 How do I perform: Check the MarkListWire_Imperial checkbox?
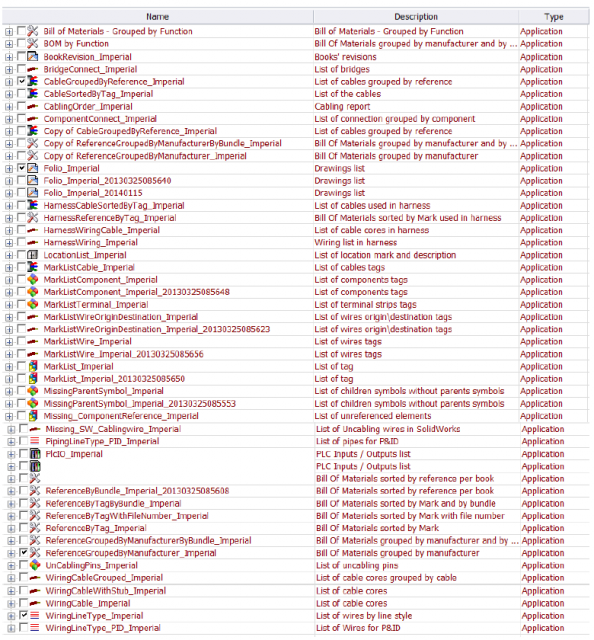click(x=22, y=340)
